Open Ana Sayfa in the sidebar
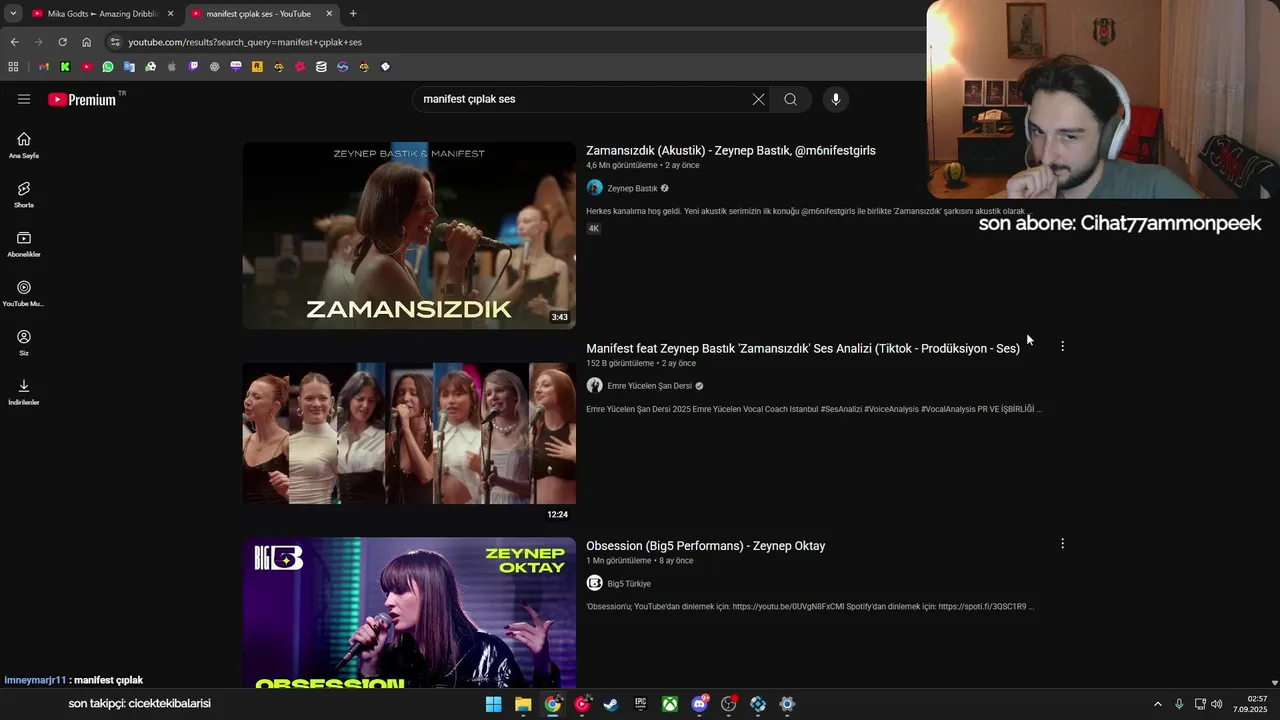 24,145
